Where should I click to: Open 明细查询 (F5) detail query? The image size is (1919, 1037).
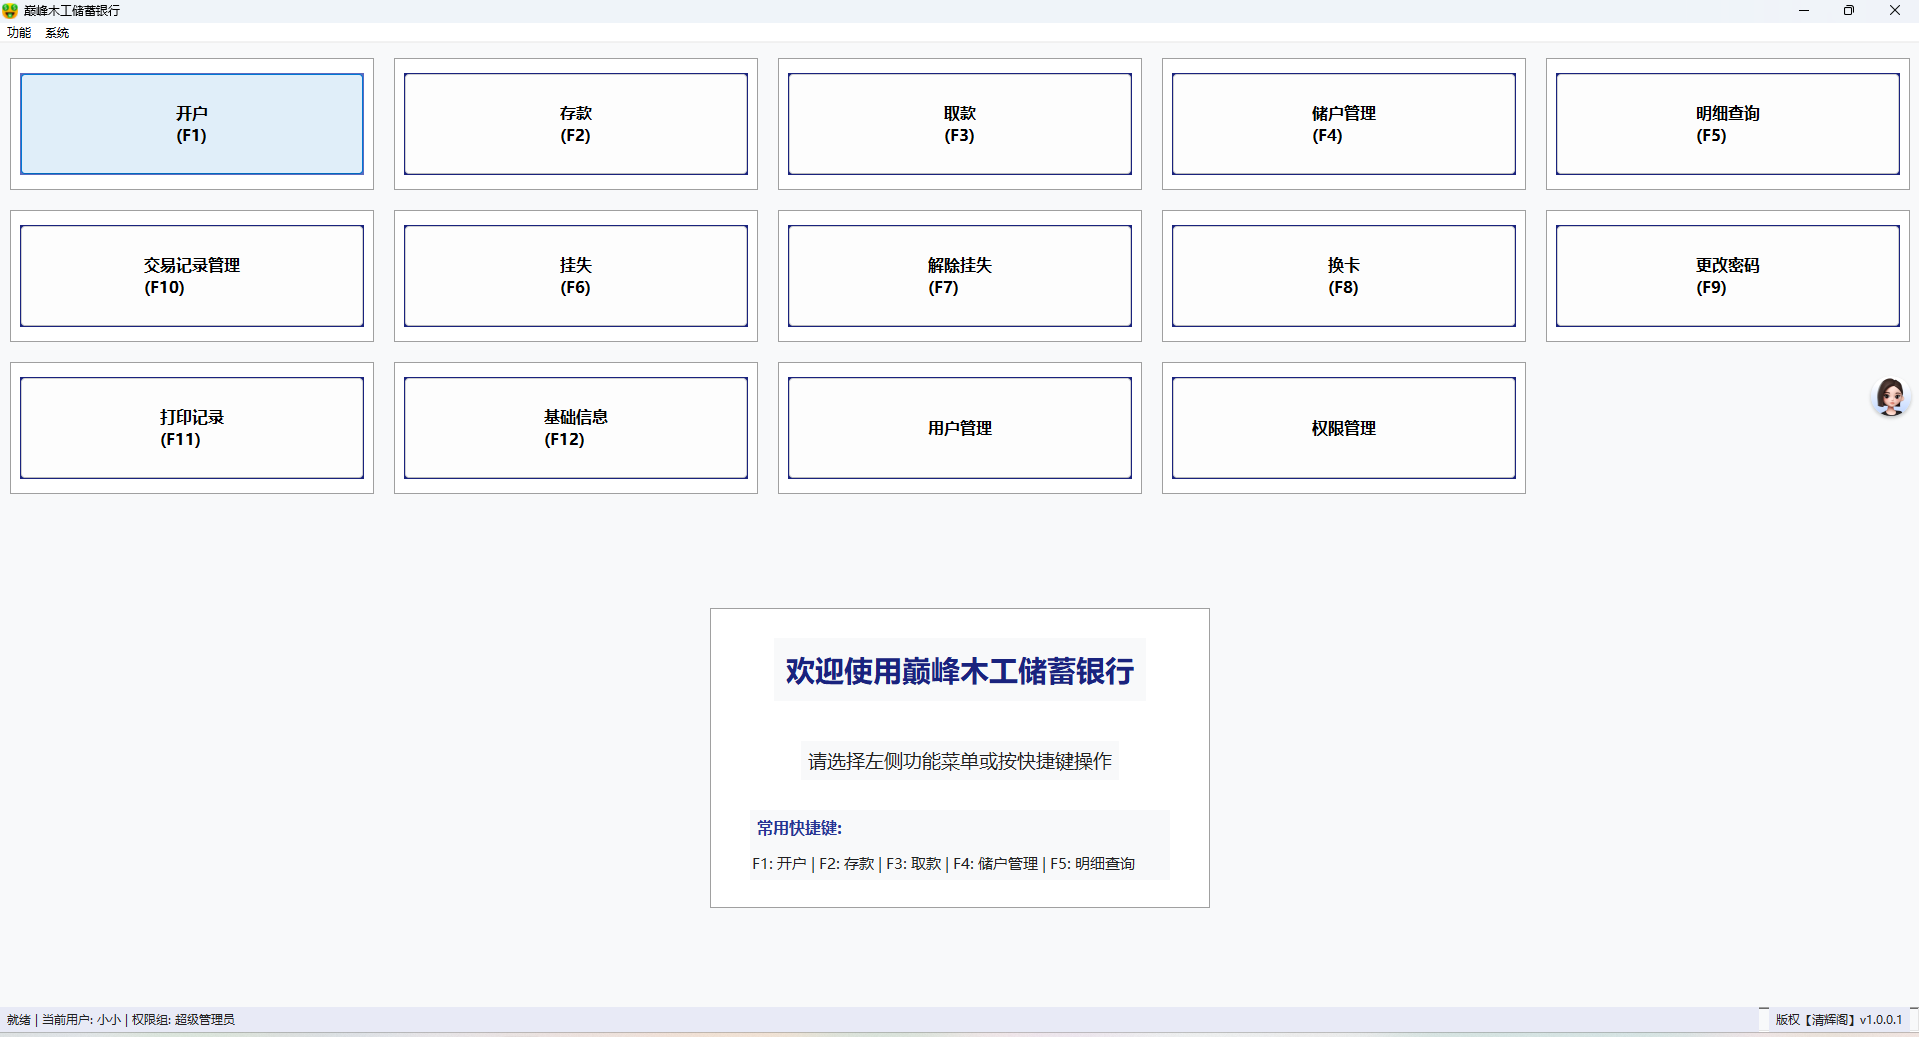[x=1727, y=123]
